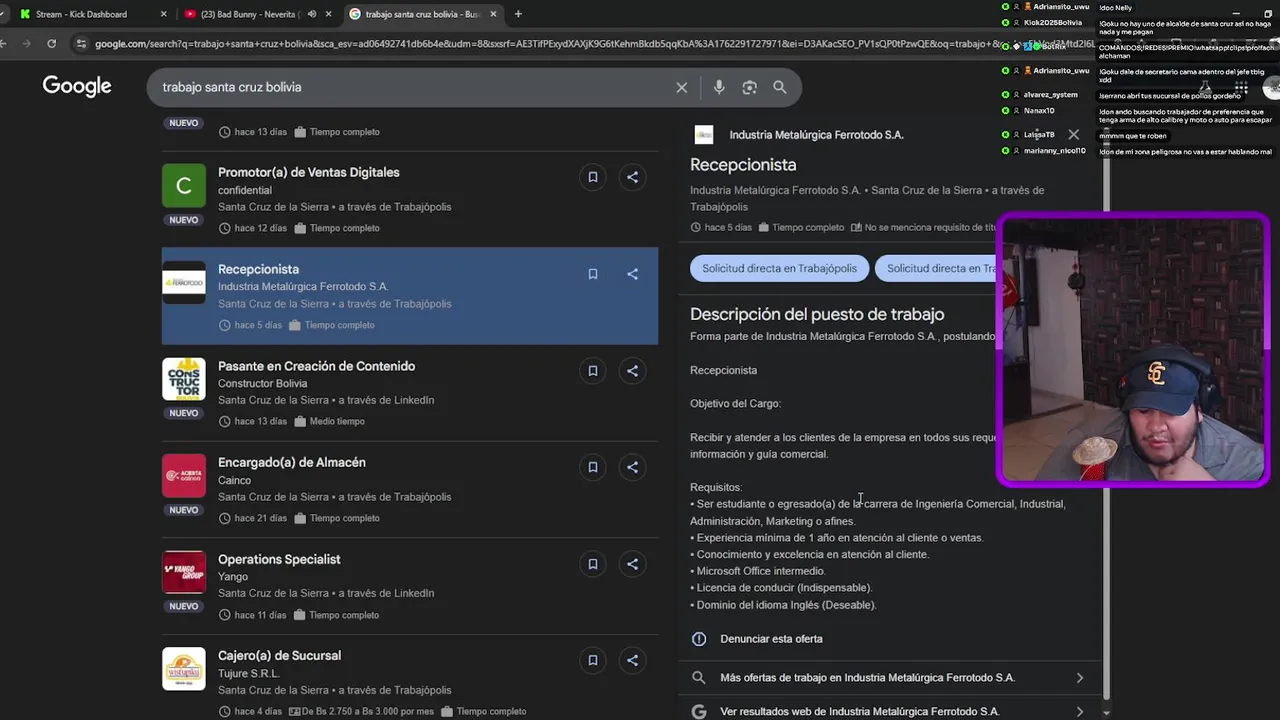Viewport: 1280px width, 720px height.
Task: Mute the Bad Bunny tab audio icon
Action: [312, 14]
